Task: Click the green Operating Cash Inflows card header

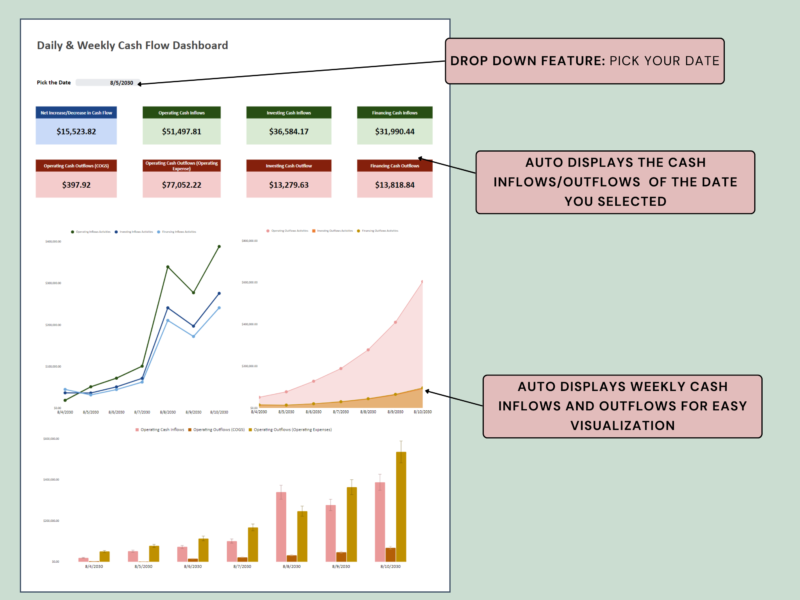Action: pos(182,113)
